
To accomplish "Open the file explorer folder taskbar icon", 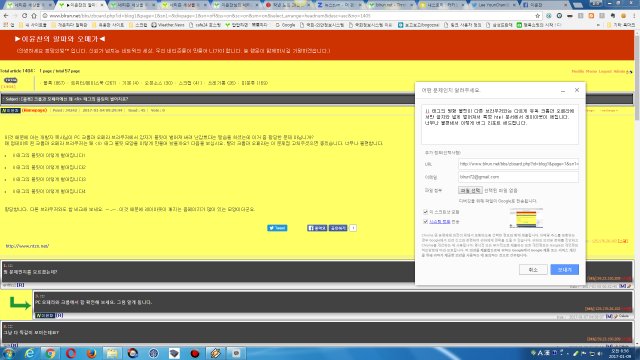I will click(x=112, y=353).
